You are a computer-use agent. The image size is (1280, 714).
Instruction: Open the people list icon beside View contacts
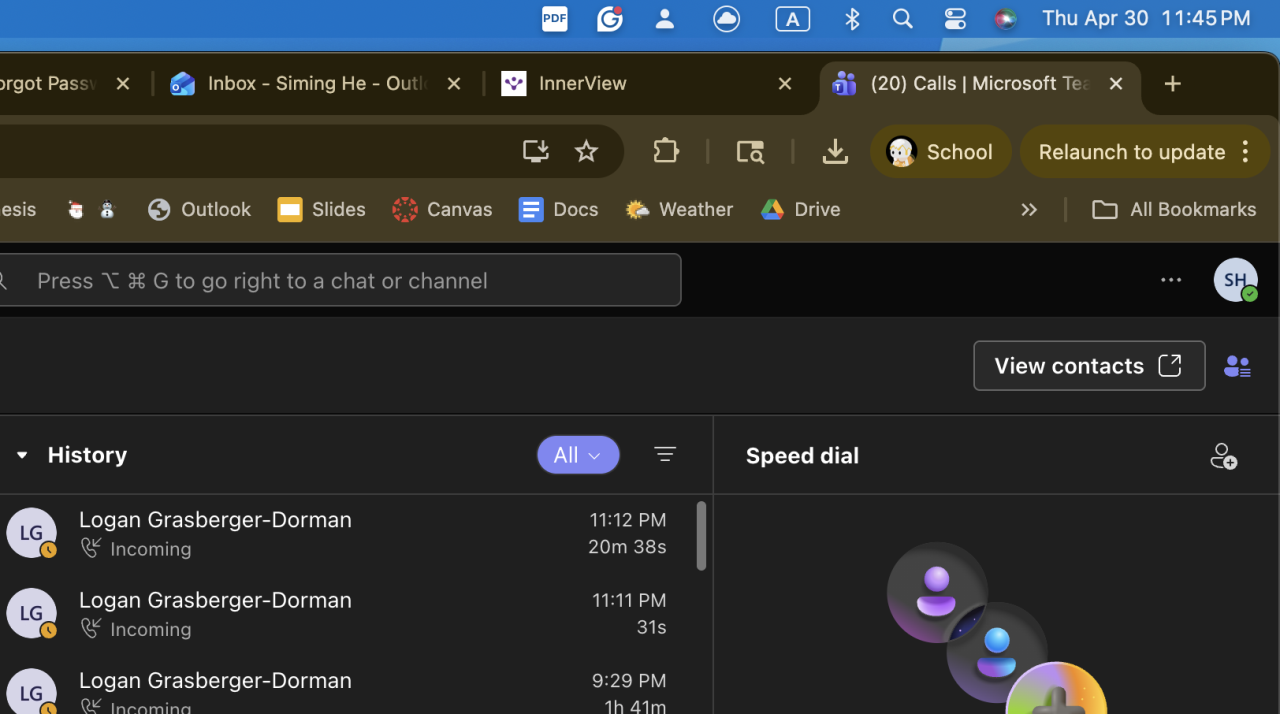click(x=1237, y=367)
